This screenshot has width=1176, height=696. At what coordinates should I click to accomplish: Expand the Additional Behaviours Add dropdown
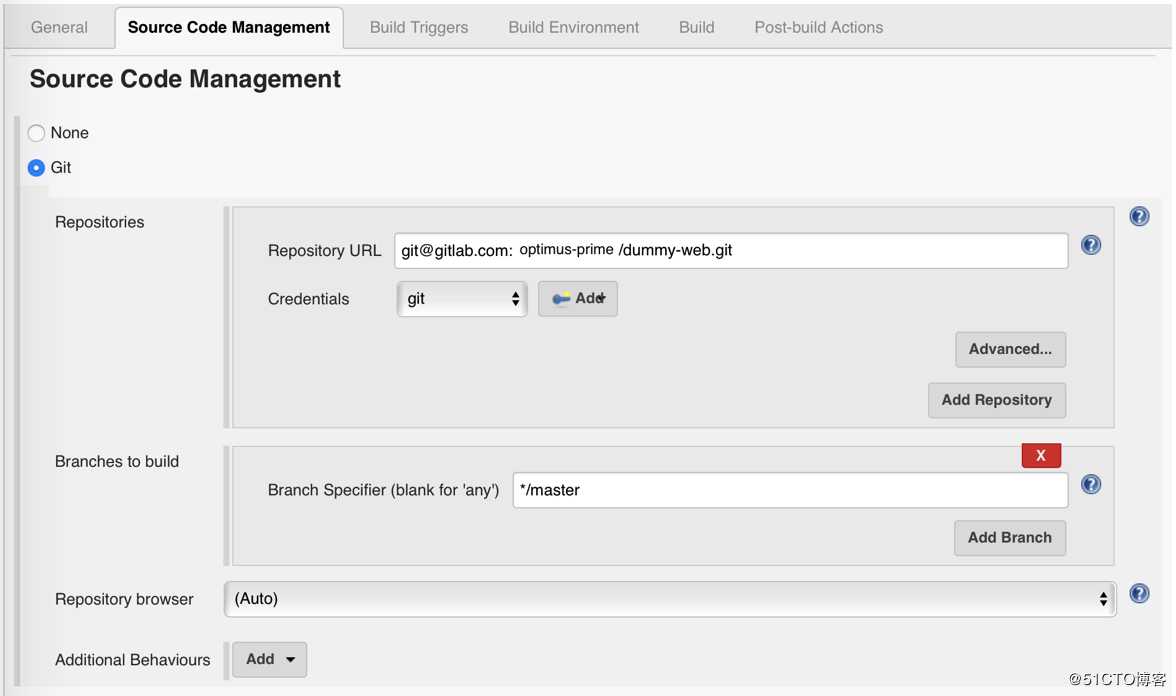point(269,659)
